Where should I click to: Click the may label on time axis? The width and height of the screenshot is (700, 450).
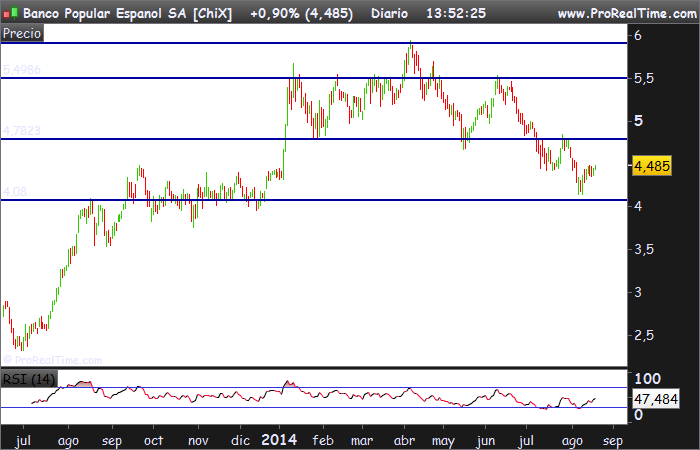443,442
